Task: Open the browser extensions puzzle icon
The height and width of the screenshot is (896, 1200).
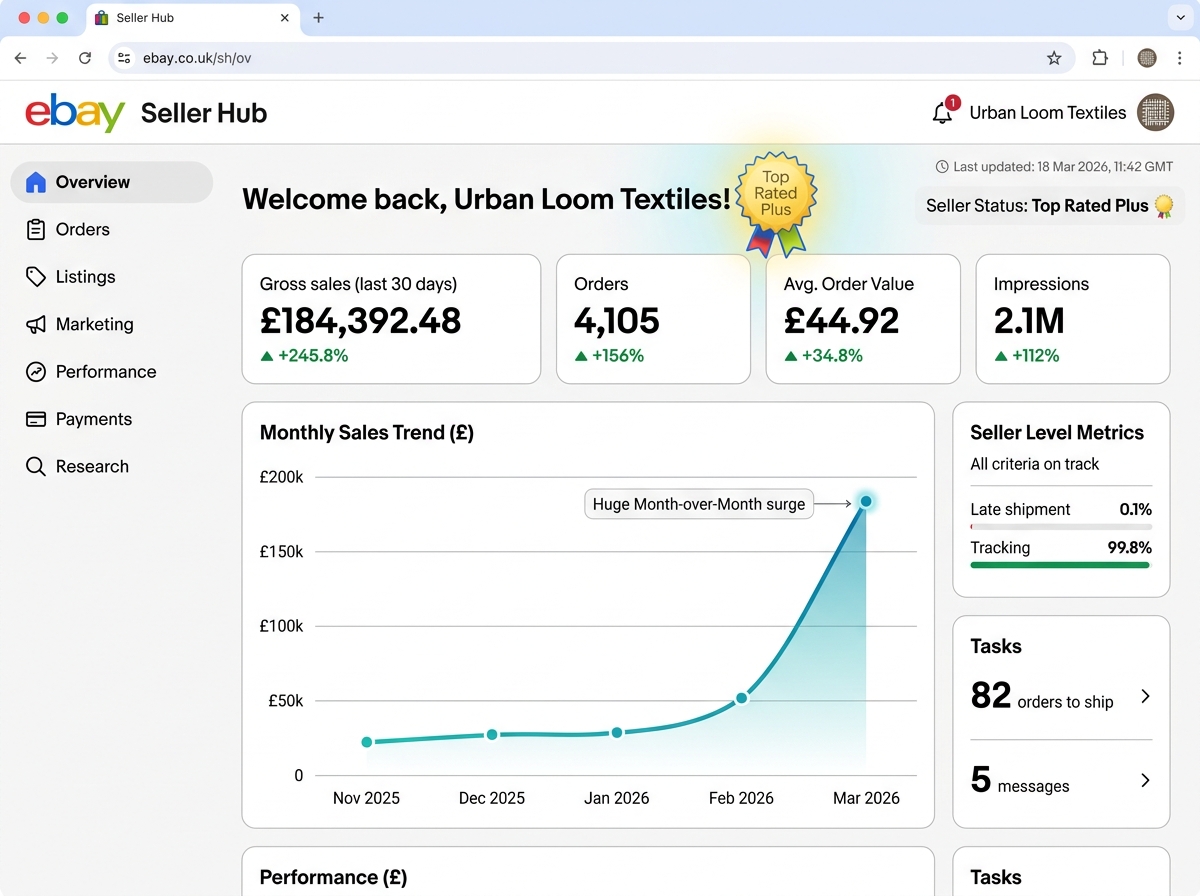Action: point(1100,58)
